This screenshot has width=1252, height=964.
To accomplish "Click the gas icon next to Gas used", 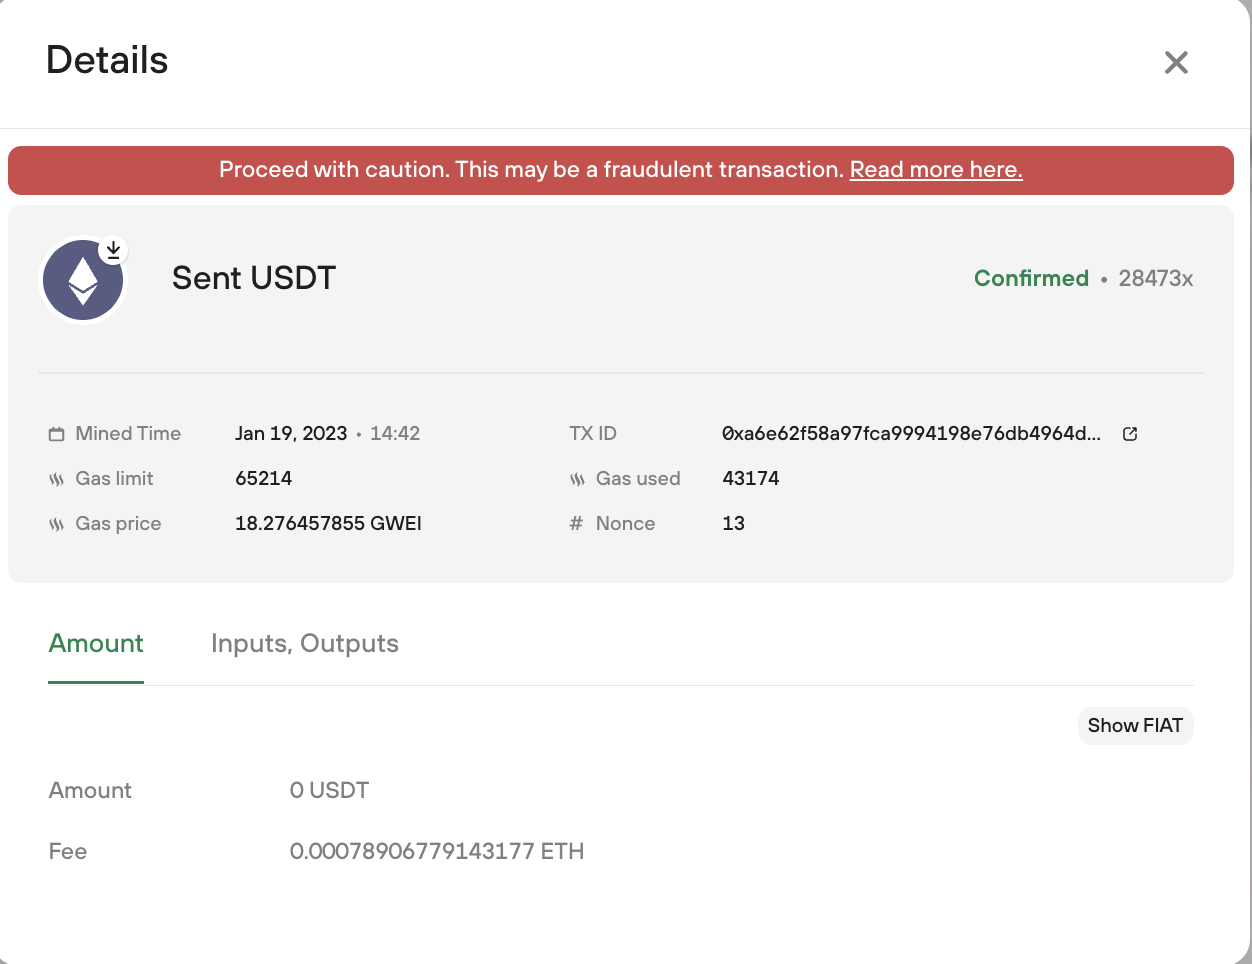I will [x=577, y=479].
